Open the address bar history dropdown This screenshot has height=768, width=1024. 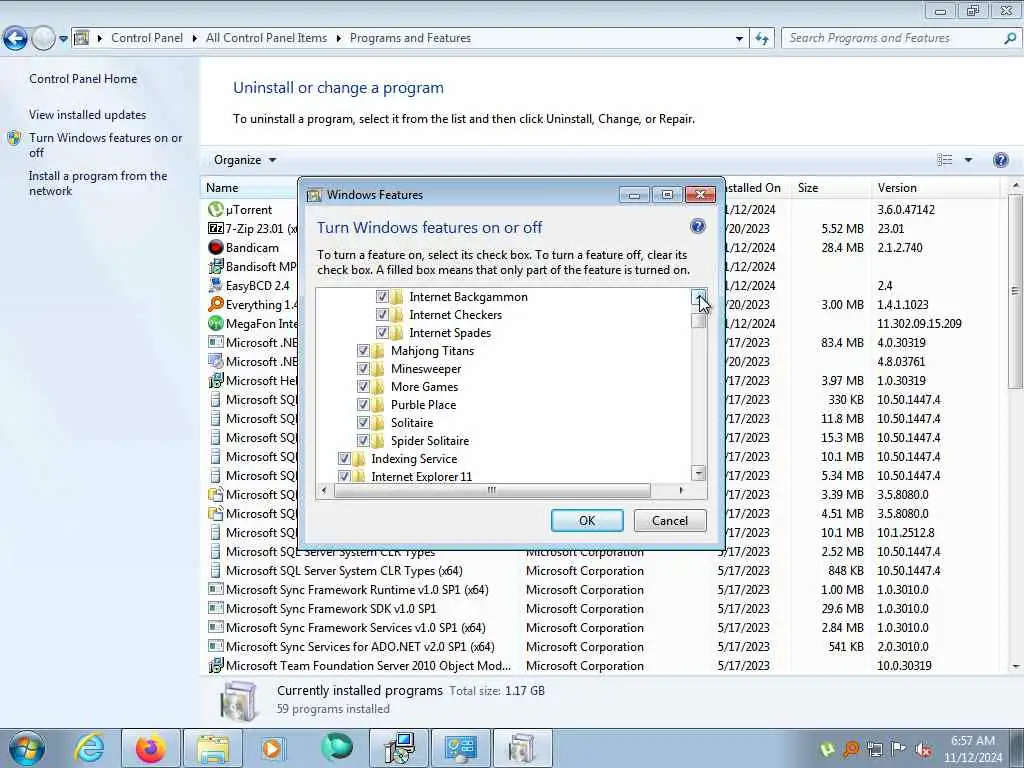coord(739,39)
